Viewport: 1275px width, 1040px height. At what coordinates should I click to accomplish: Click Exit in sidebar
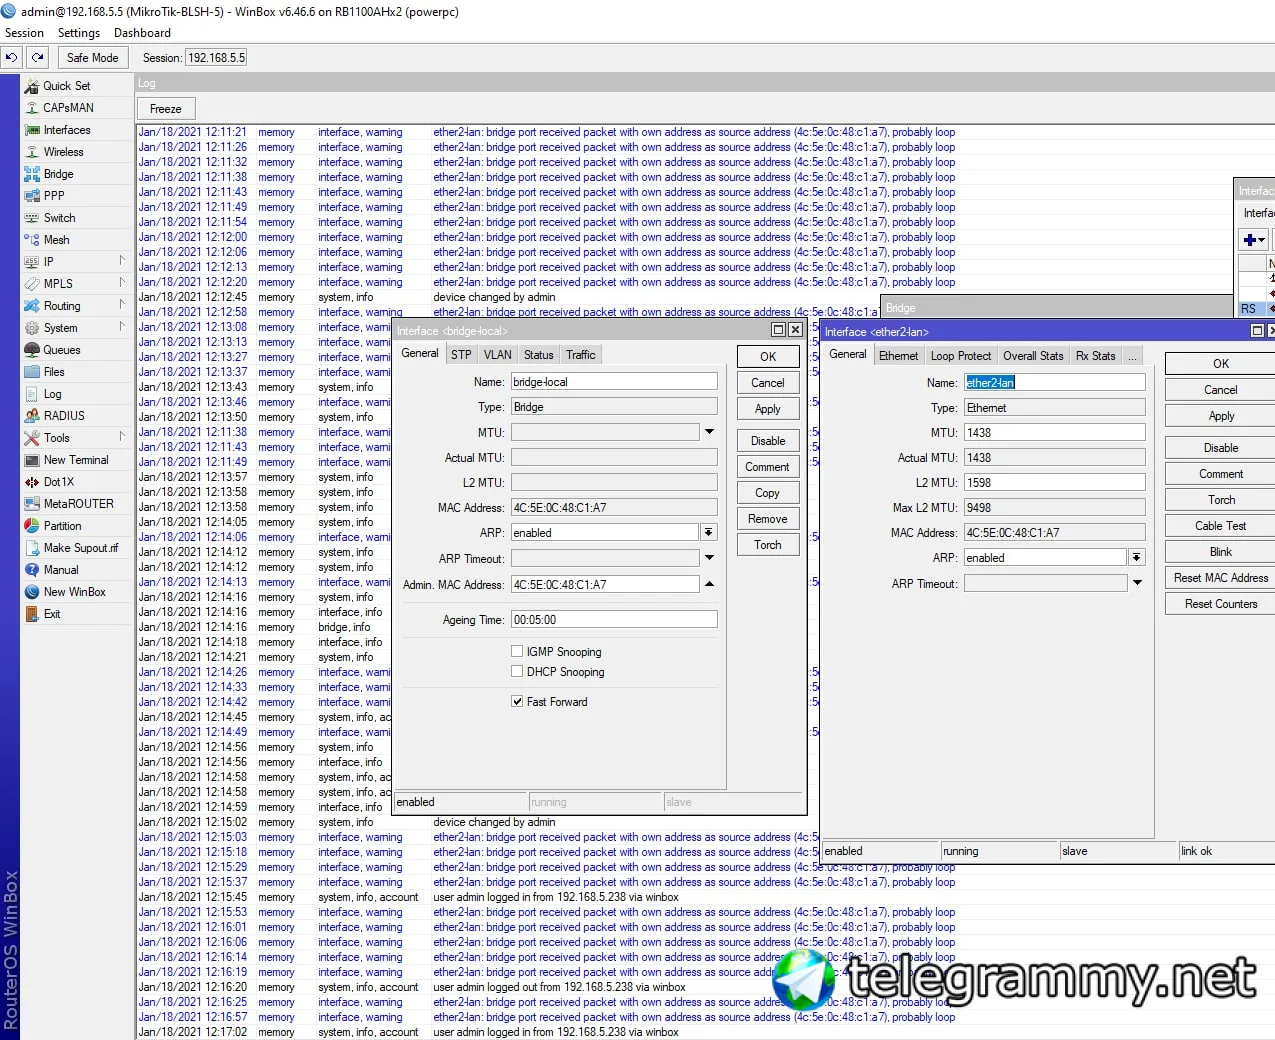pyautogui.click(x=52, y=614)
